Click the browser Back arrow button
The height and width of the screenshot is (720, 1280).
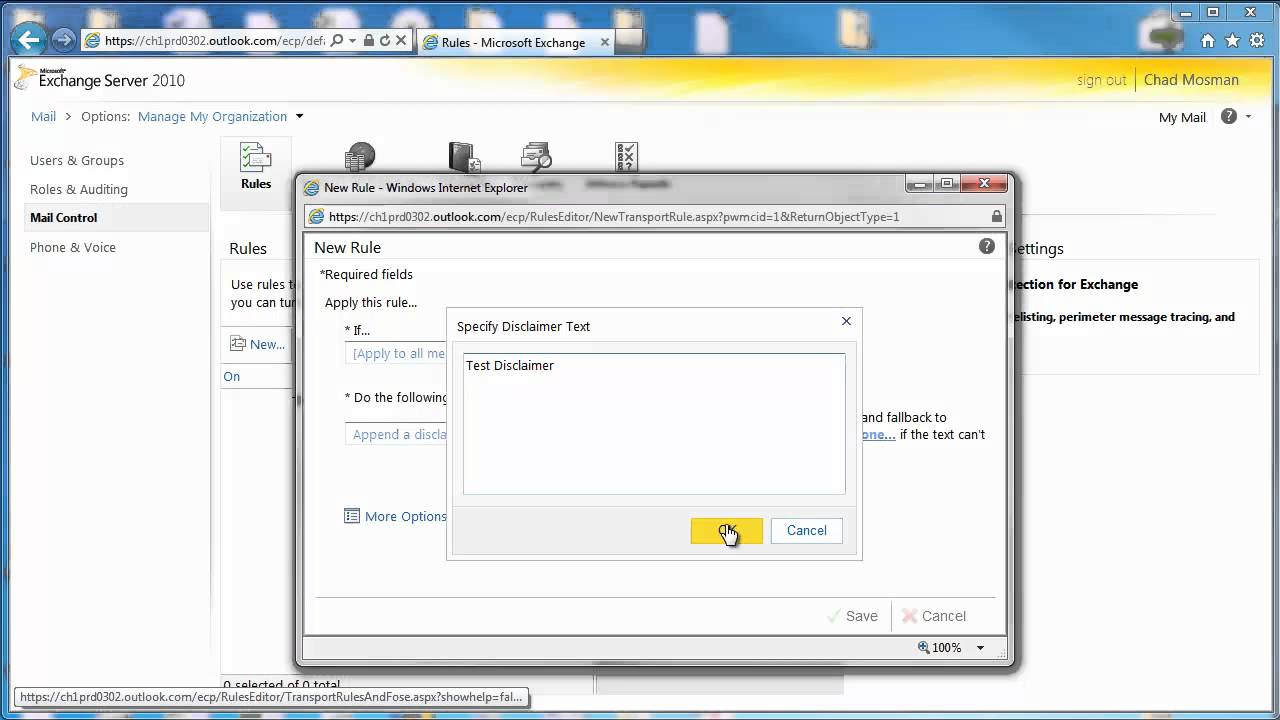(x=28, y=40)
